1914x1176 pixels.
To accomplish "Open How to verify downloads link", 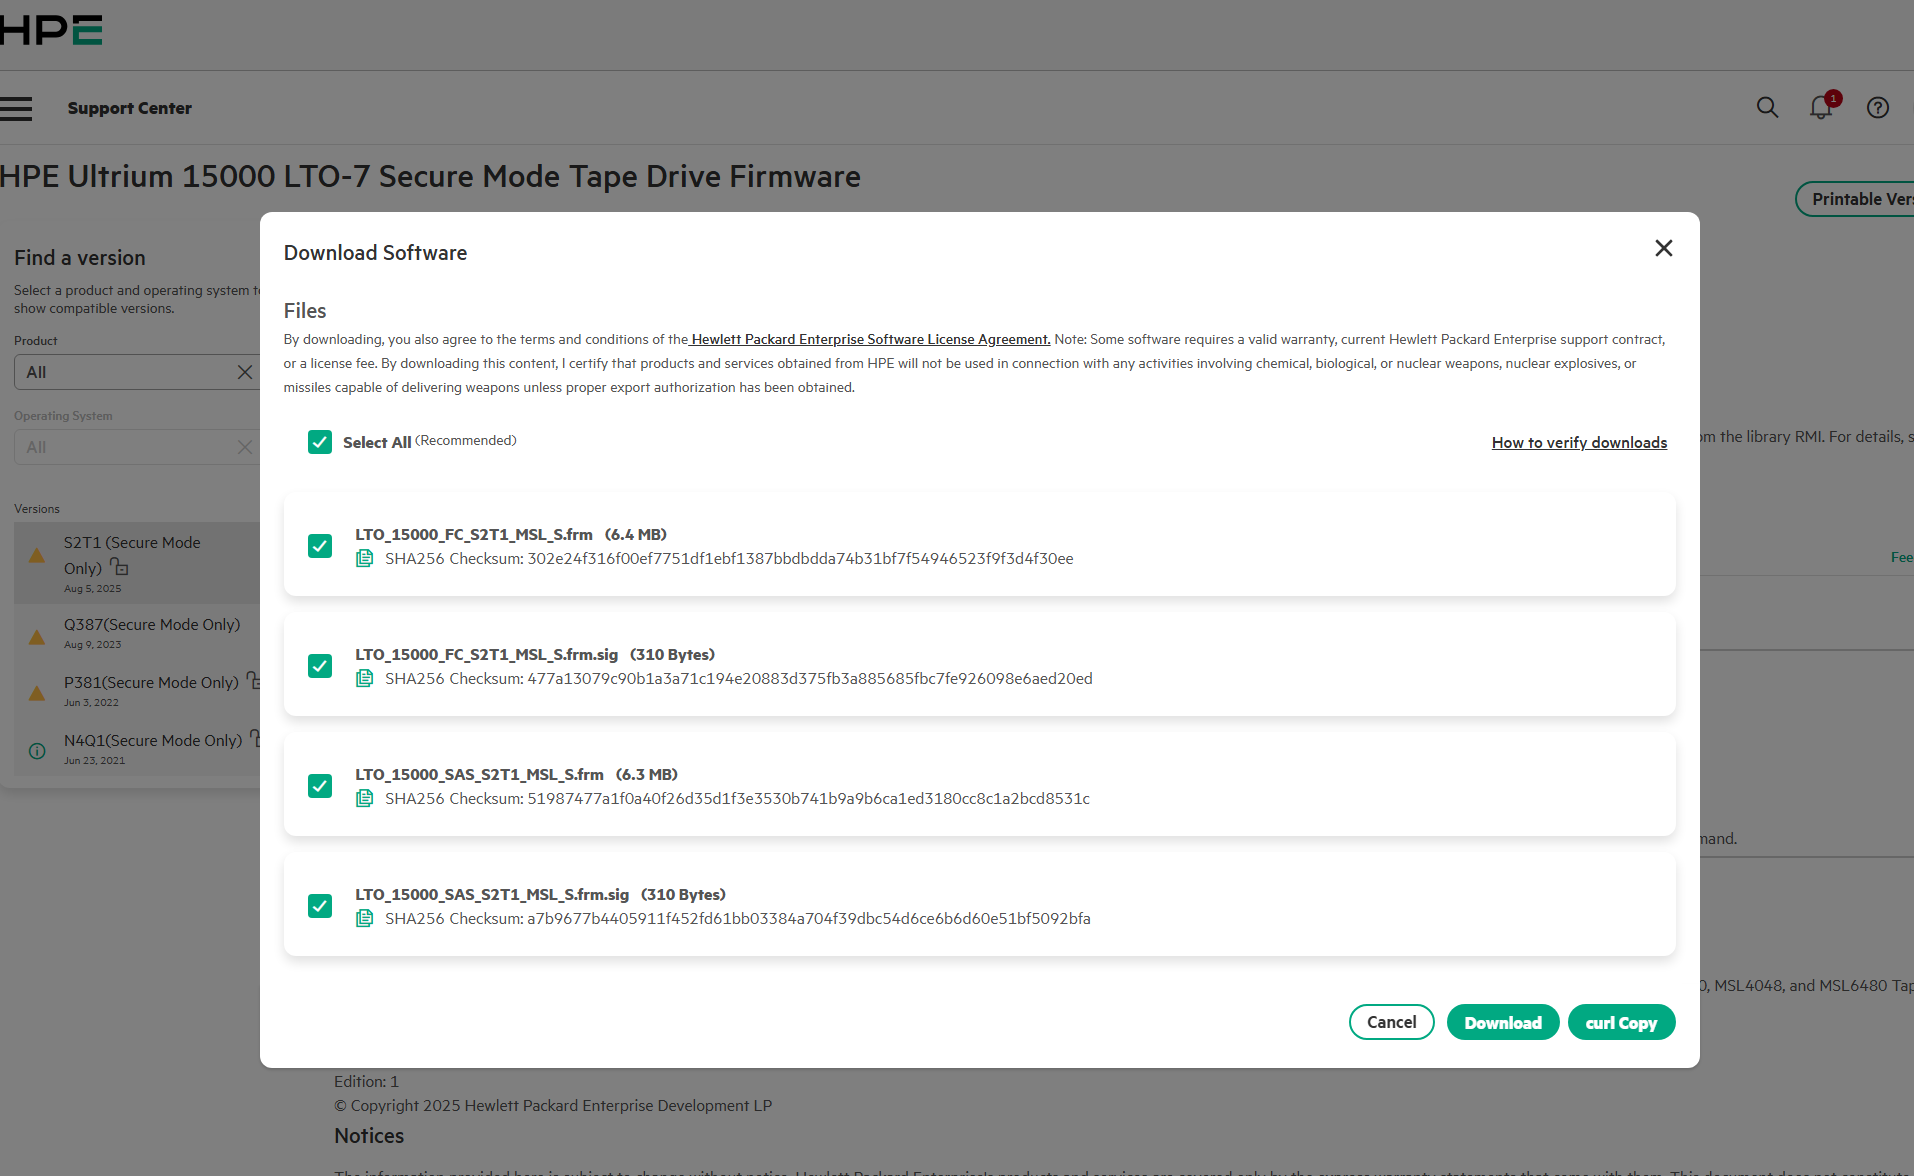I will point(1579,443).
